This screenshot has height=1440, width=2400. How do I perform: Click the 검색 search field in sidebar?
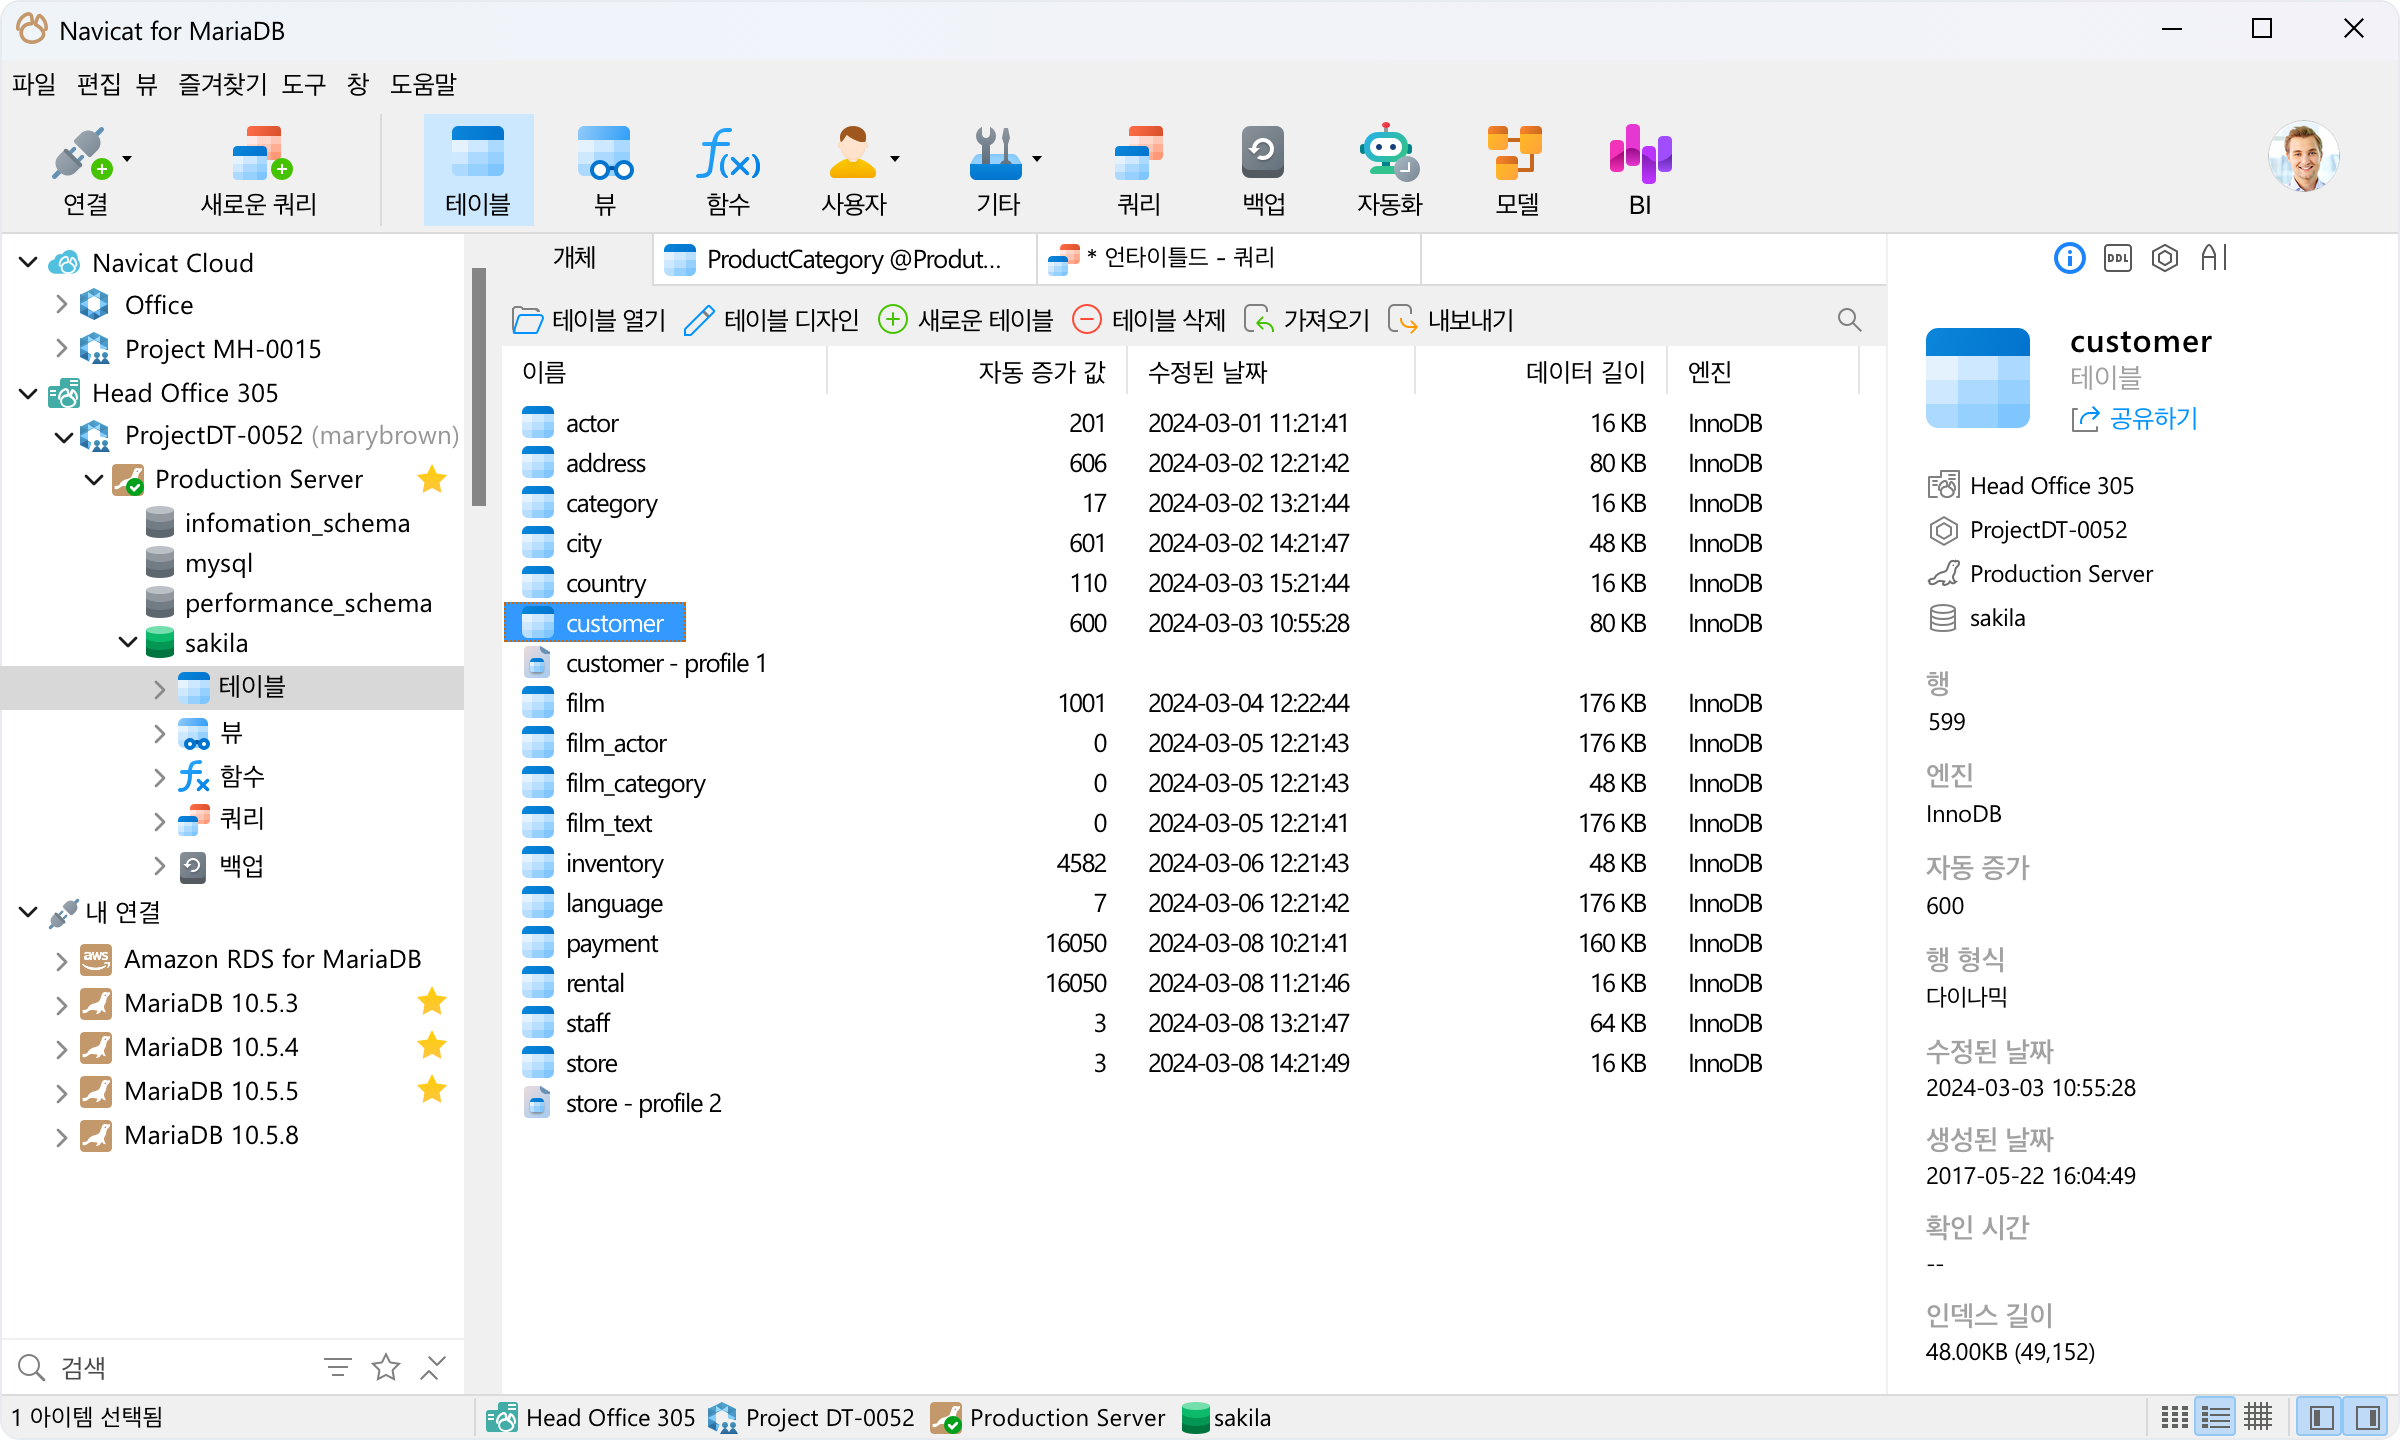pyautogui.click(x=160, y=1367)
